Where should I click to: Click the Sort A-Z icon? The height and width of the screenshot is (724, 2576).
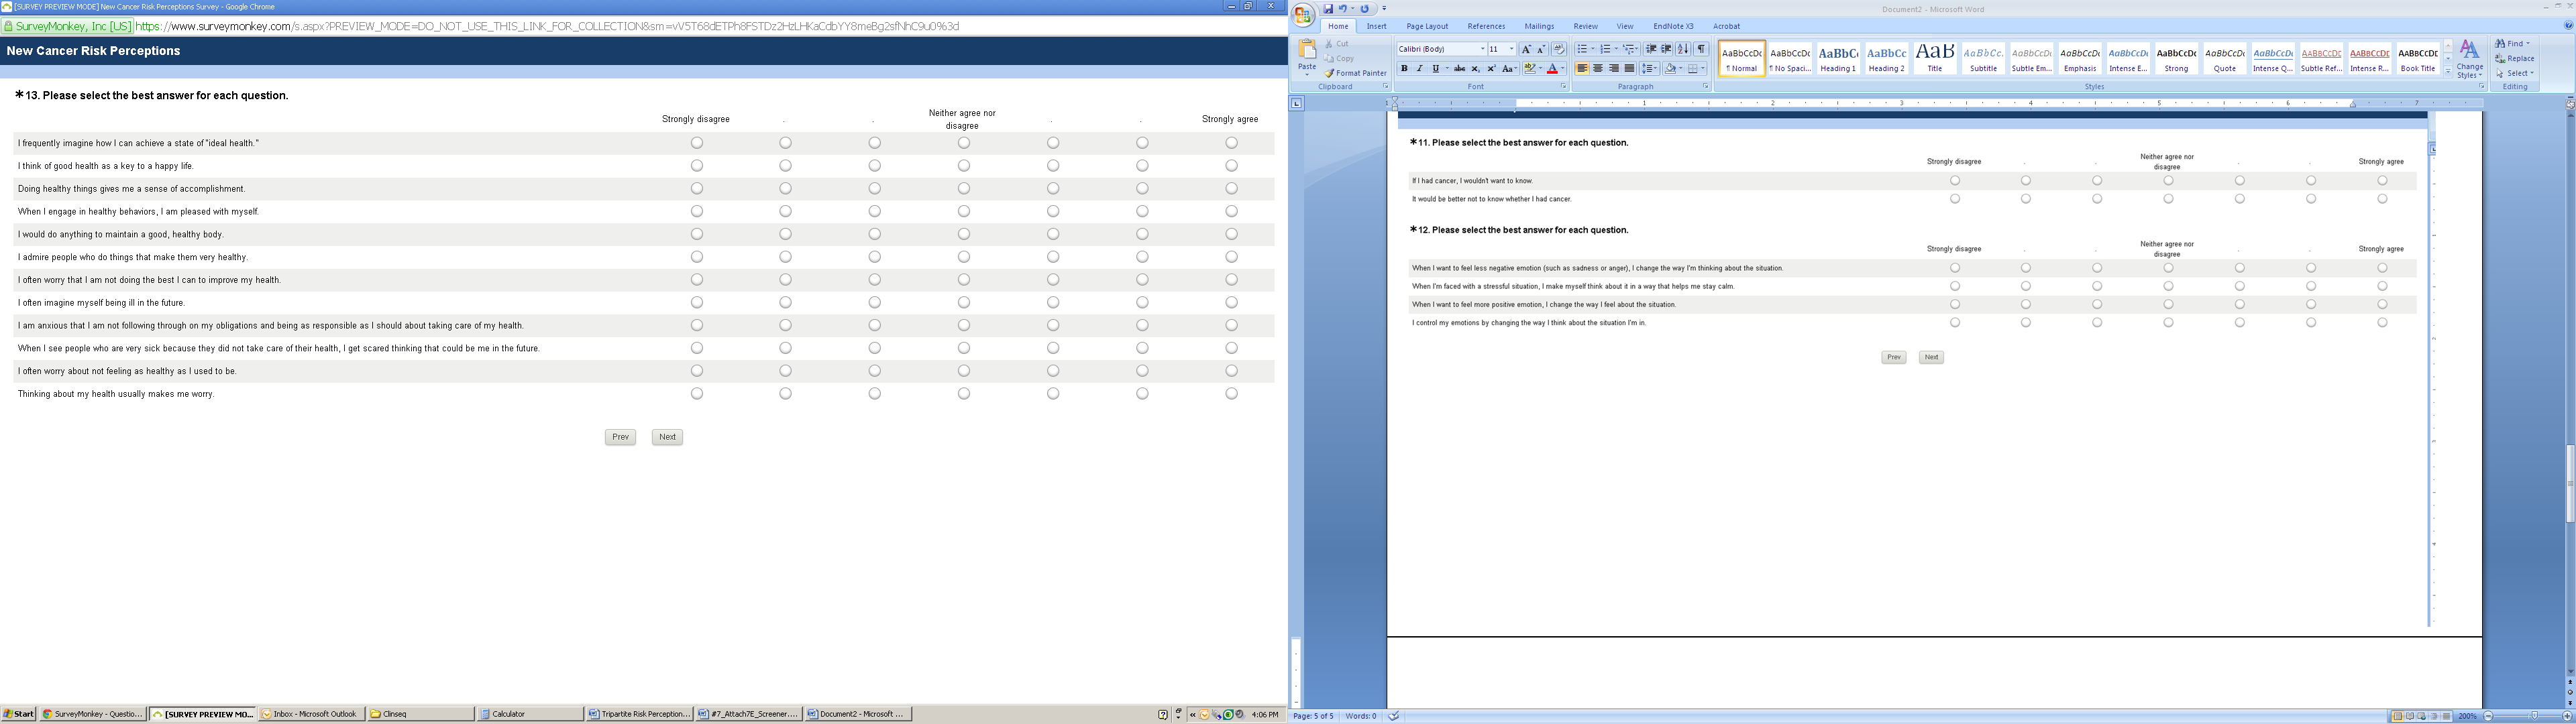coord(1684,49)
